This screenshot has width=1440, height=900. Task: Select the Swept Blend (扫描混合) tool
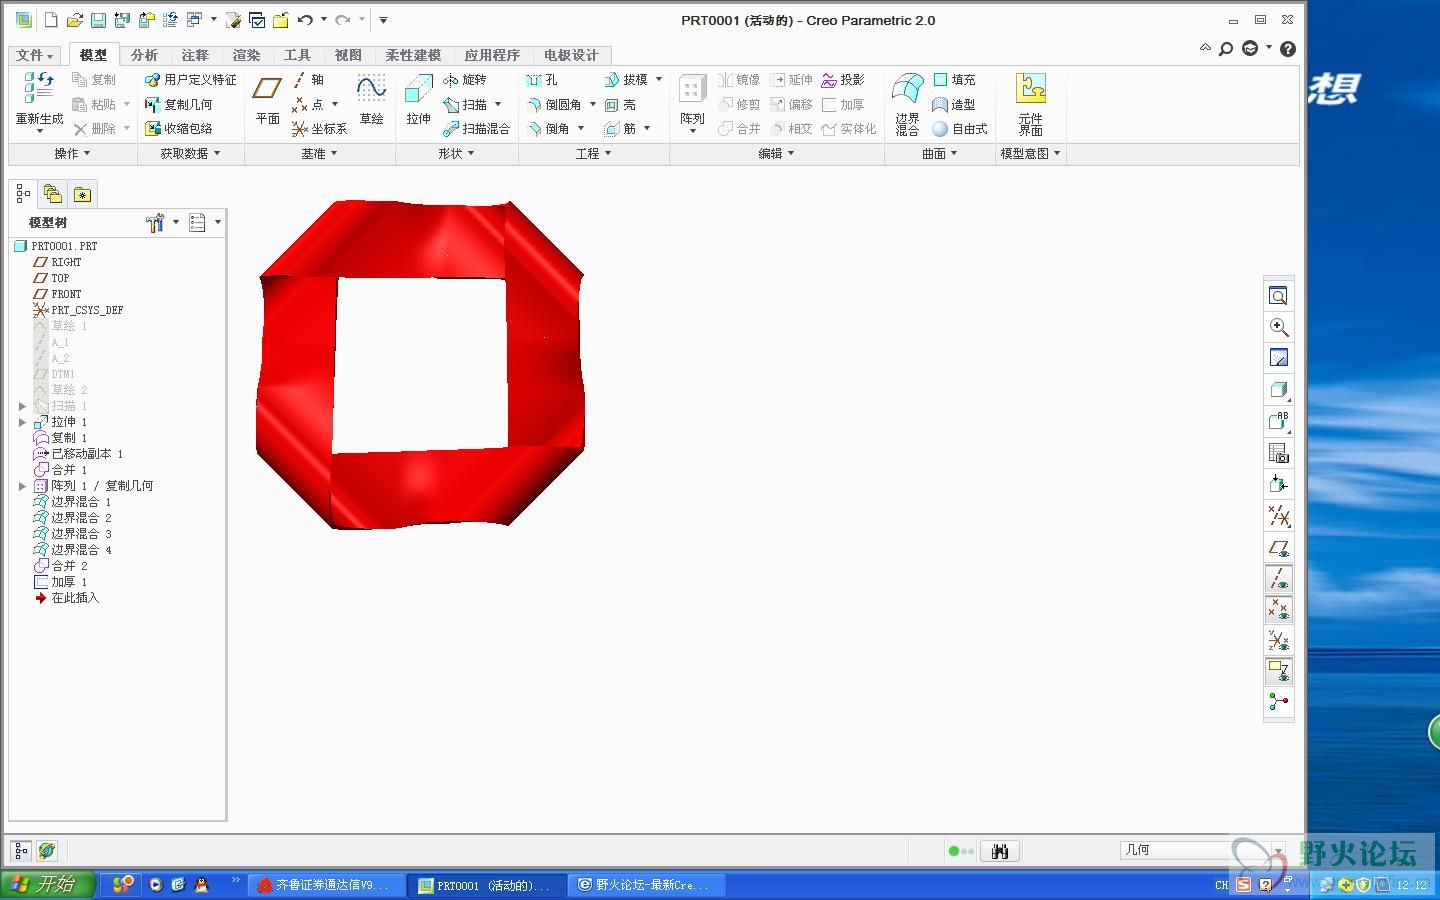(x=476, y=128)
